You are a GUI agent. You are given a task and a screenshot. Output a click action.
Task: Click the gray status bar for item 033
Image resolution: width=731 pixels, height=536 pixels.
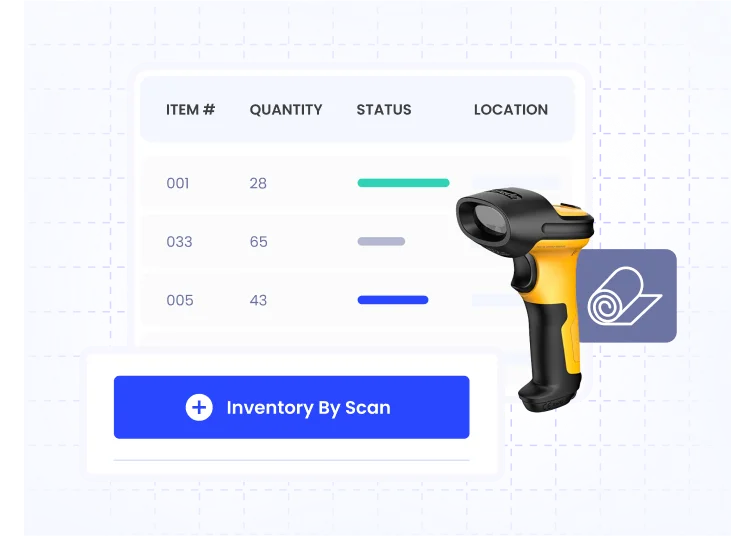(381, 241)
